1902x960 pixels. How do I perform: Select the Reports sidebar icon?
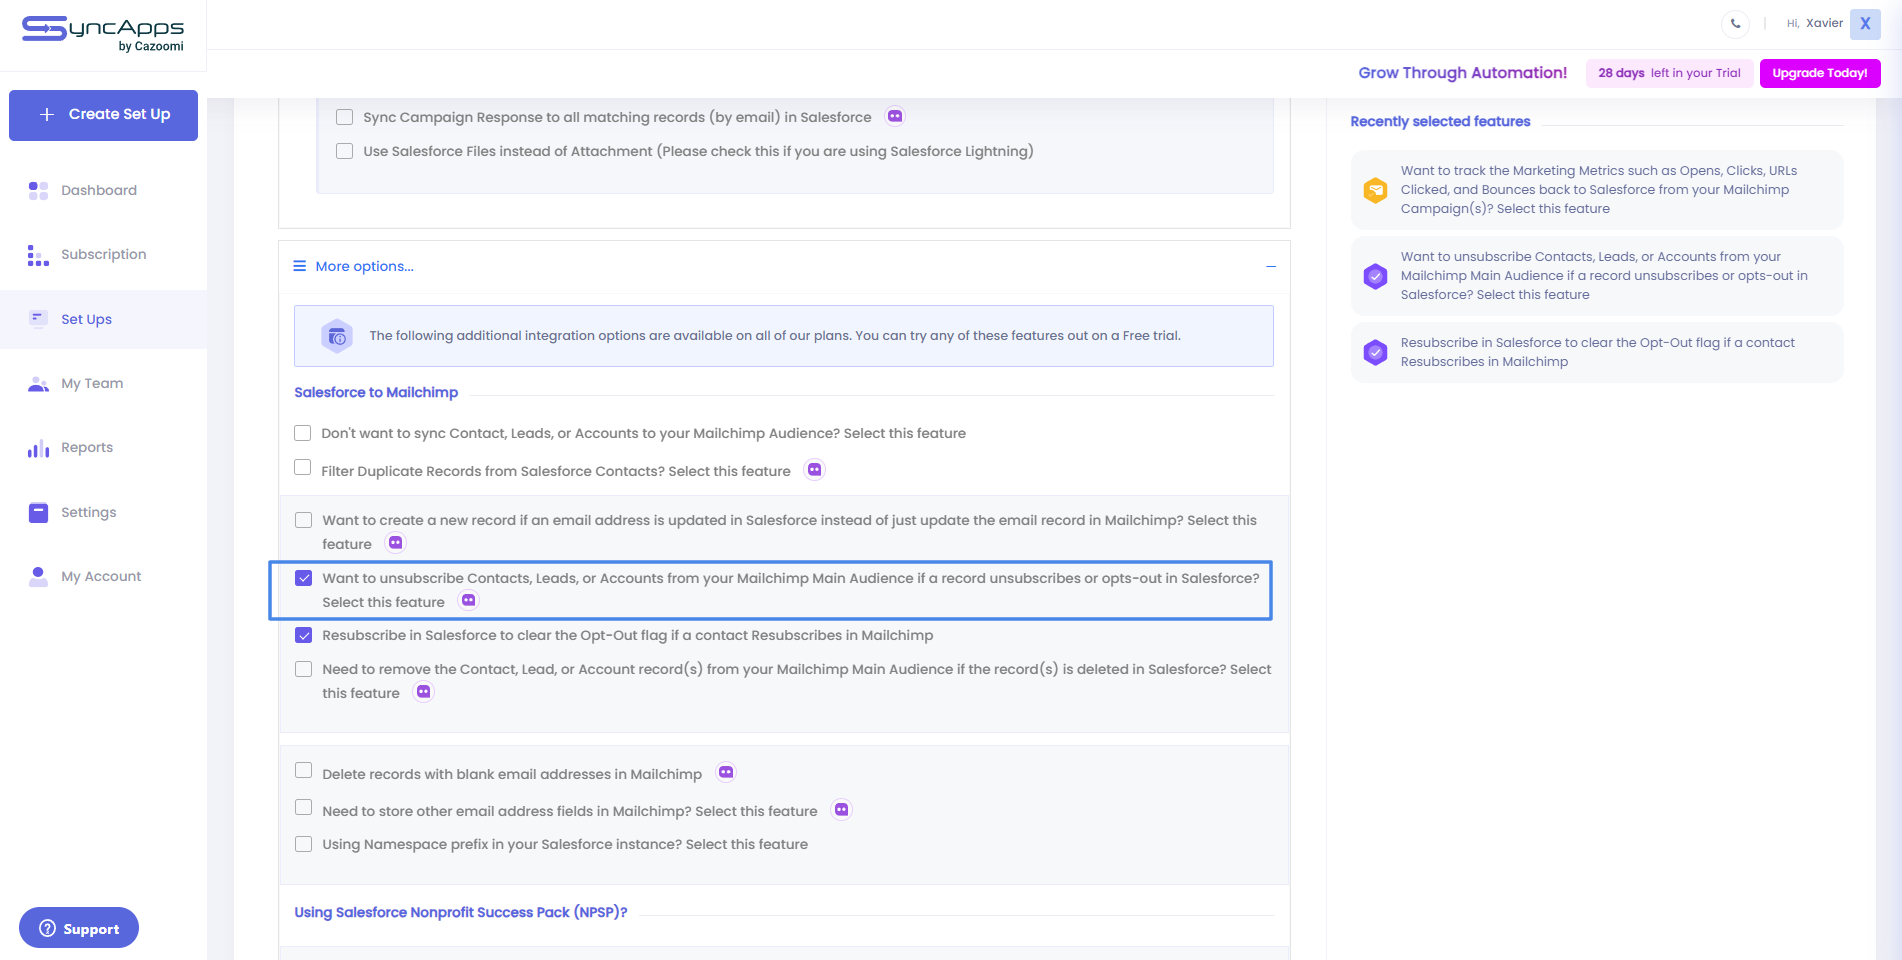[x=38, y=447]
